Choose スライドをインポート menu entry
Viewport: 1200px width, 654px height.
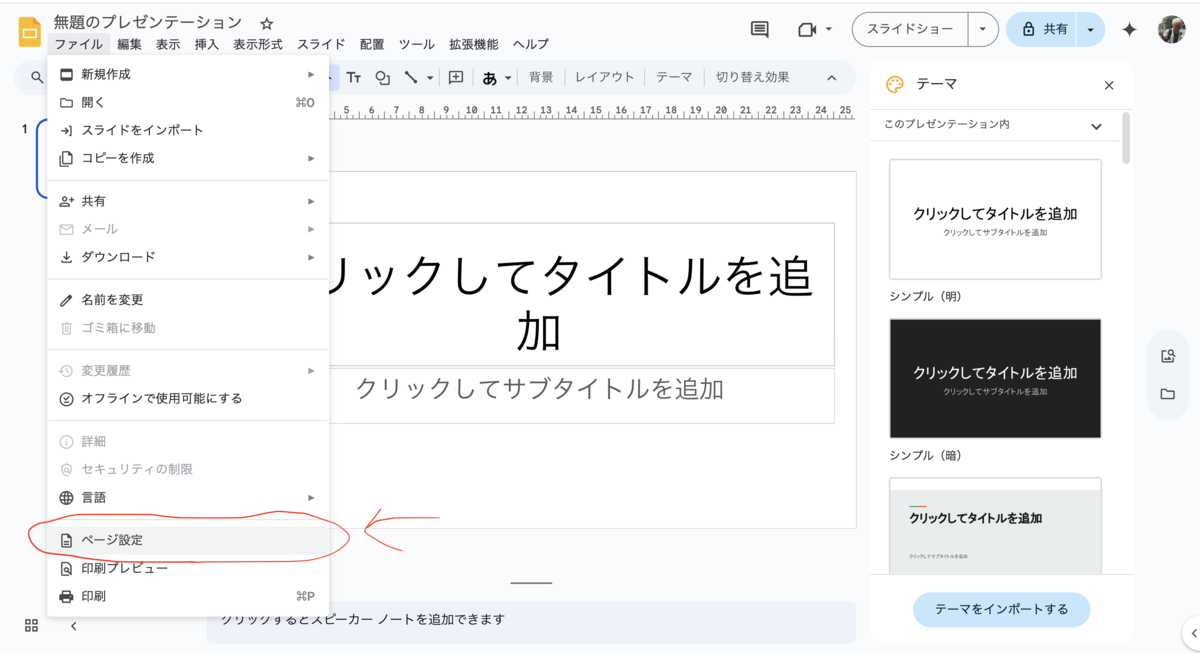[188, 130]
